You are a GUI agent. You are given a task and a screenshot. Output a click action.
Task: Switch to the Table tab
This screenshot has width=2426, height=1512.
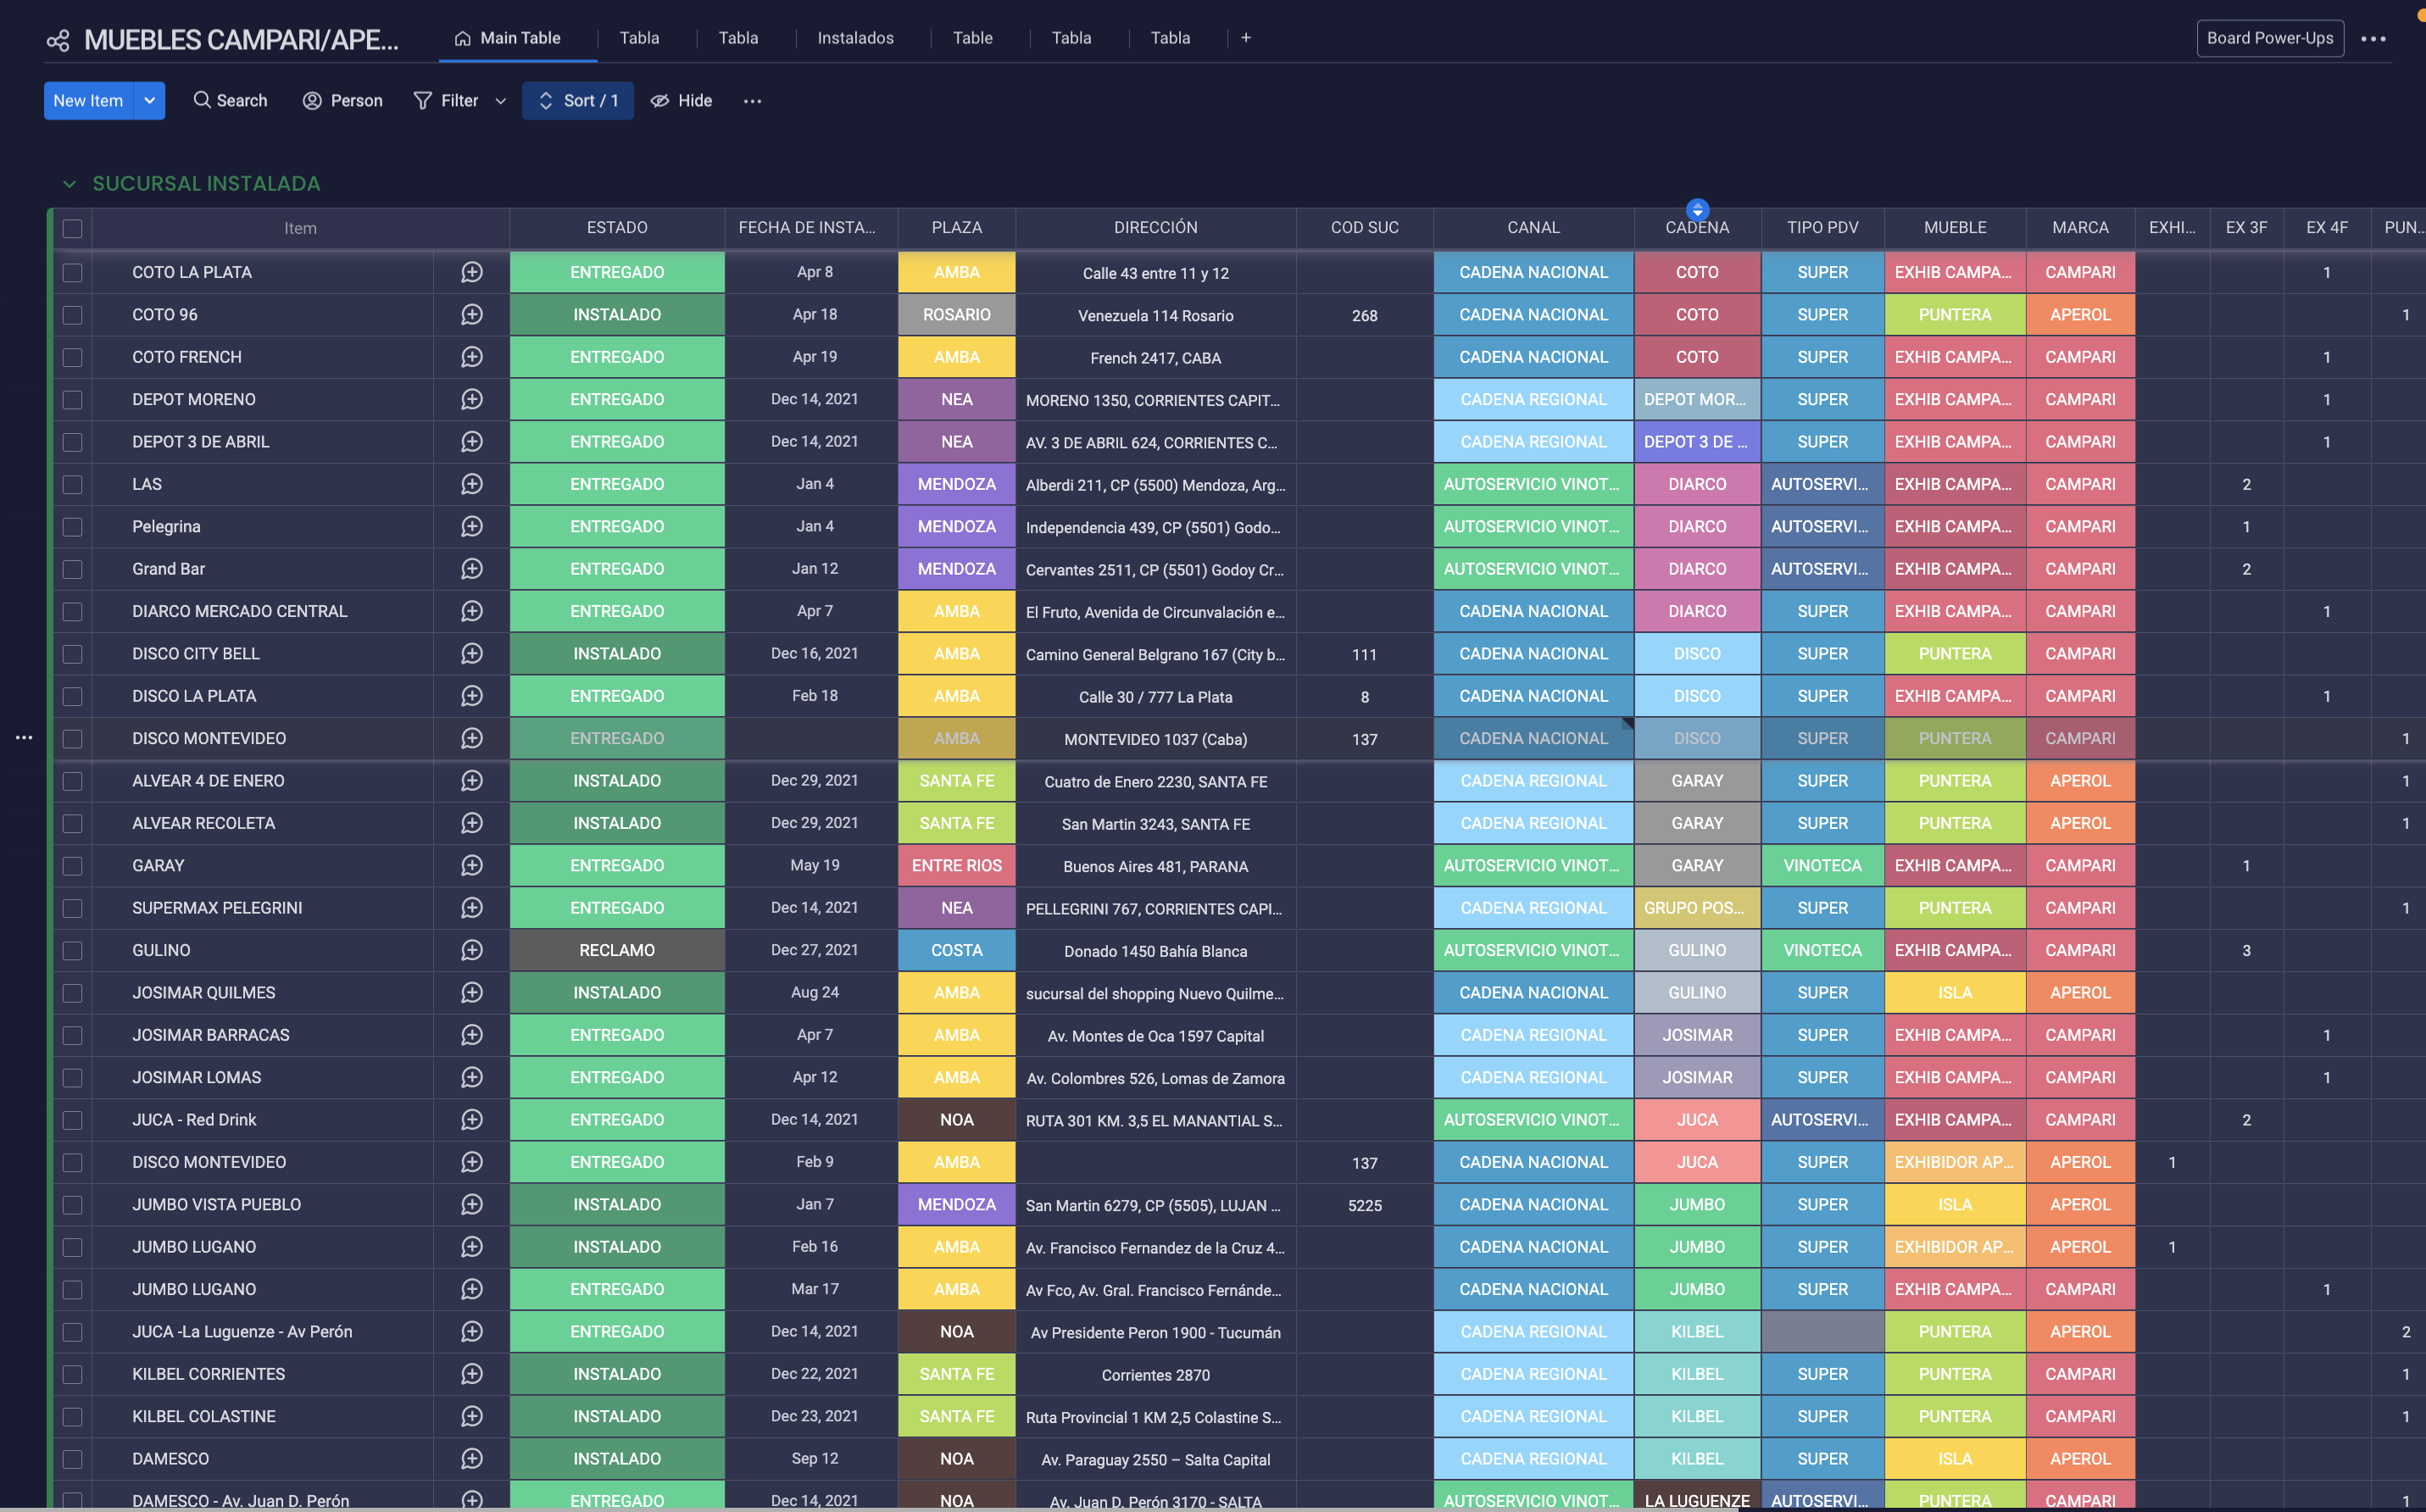point(972,38)
